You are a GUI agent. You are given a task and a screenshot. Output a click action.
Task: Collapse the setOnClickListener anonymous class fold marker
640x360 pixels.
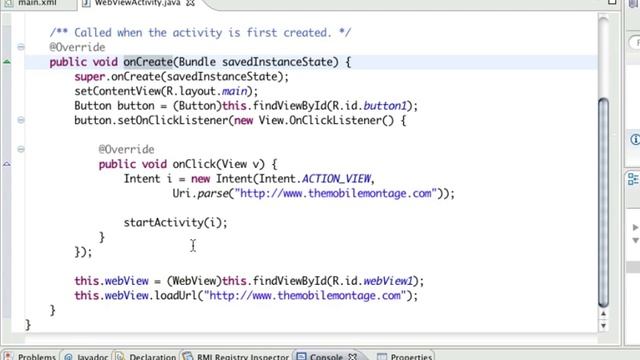coord(21,120)
